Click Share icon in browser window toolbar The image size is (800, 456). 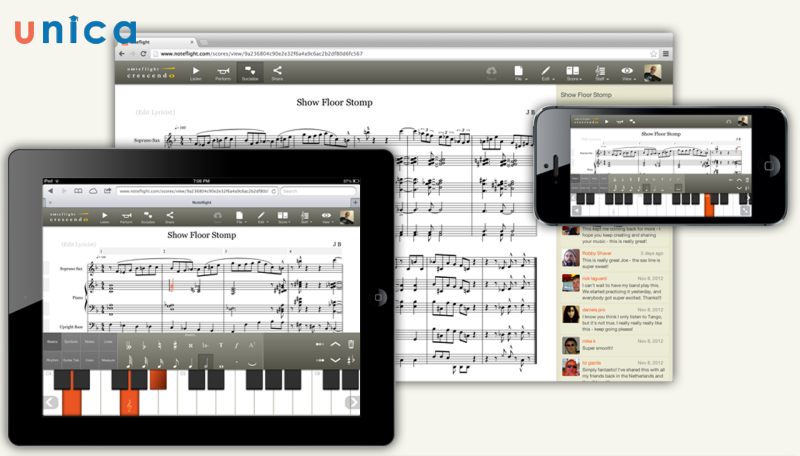pos(277,73)
